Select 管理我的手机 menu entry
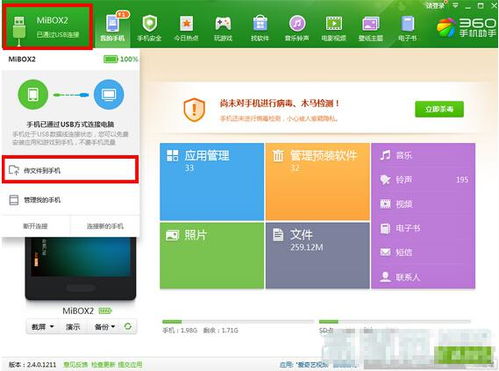 pyautogui.click(x=70, y=200)
